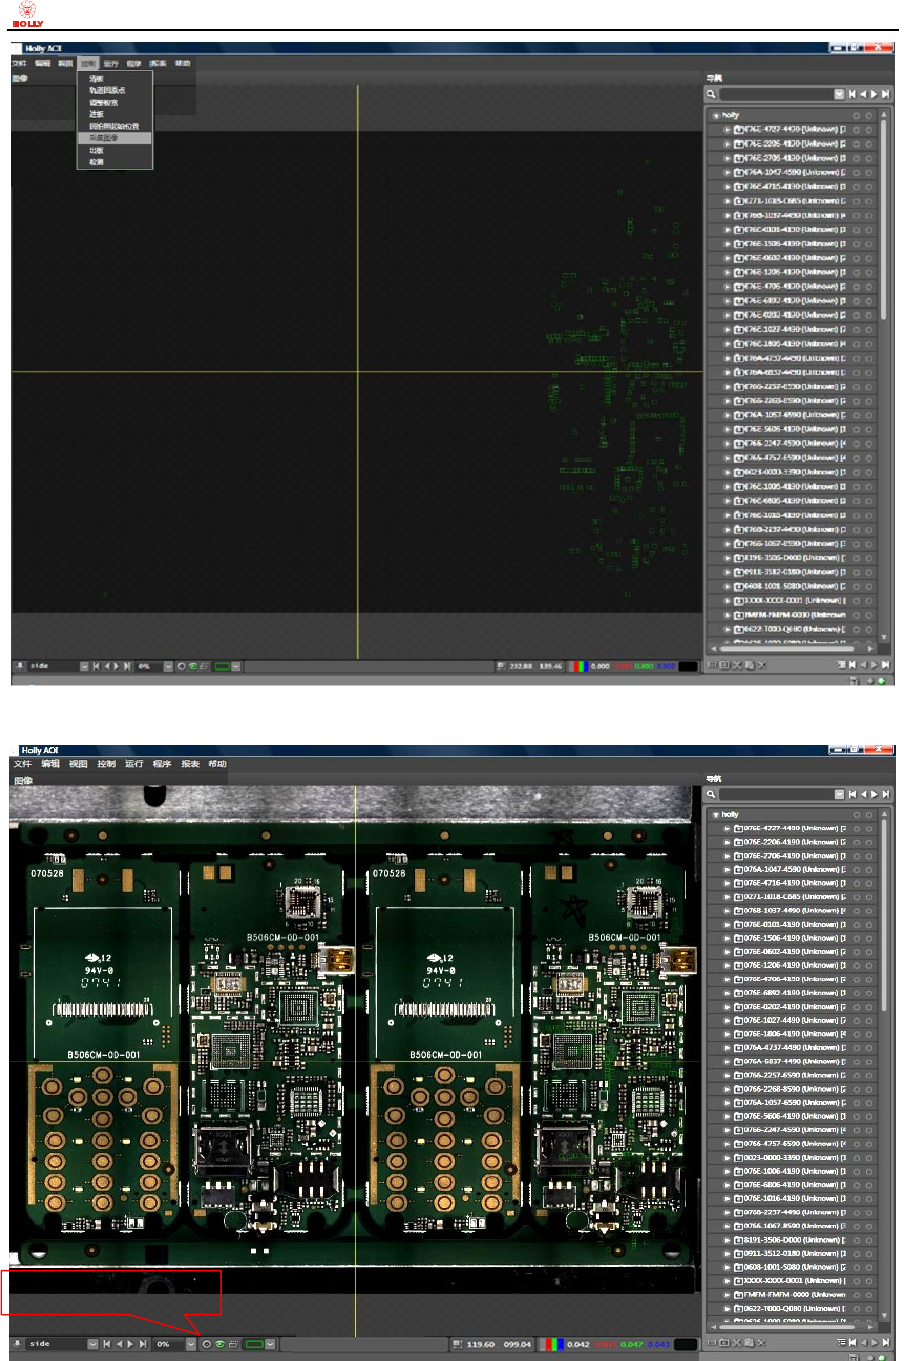Select 0271-1018-C685 entry in lower window's list
906x1361 pixels.
coord(790,897)
